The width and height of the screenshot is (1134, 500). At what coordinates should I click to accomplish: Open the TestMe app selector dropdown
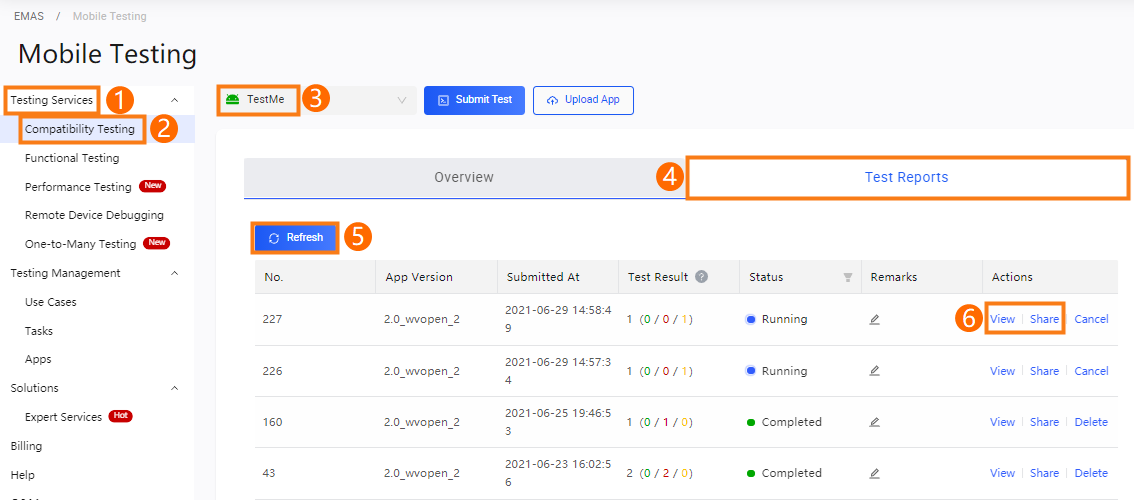[x=317, y=100]
